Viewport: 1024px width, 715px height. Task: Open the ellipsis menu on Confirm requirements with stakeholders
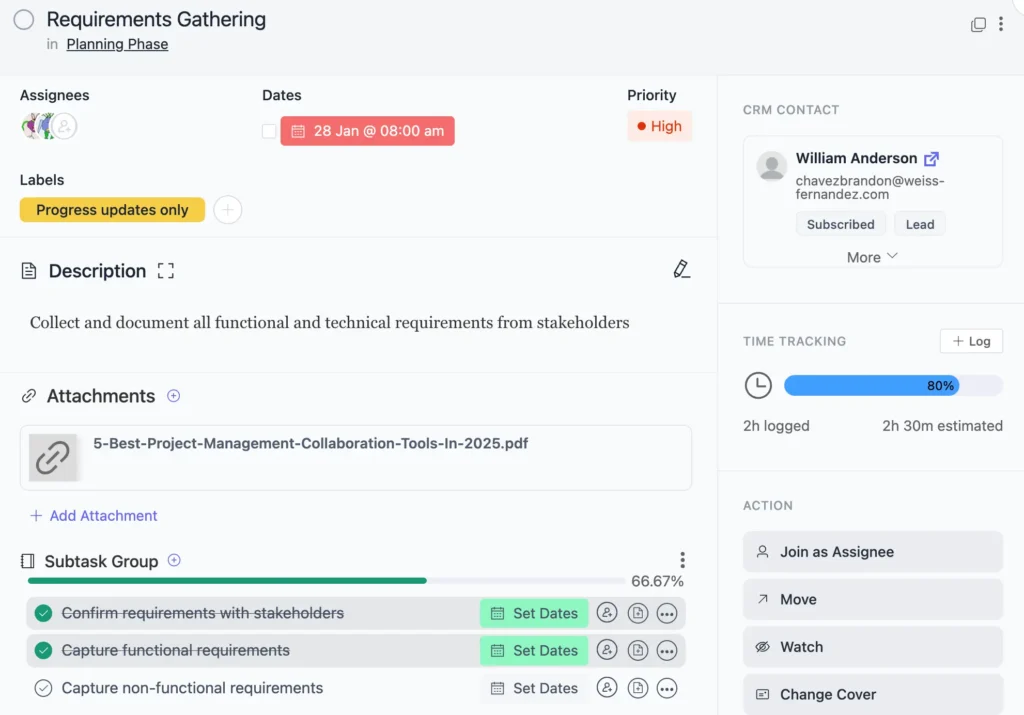pos(666,613)
